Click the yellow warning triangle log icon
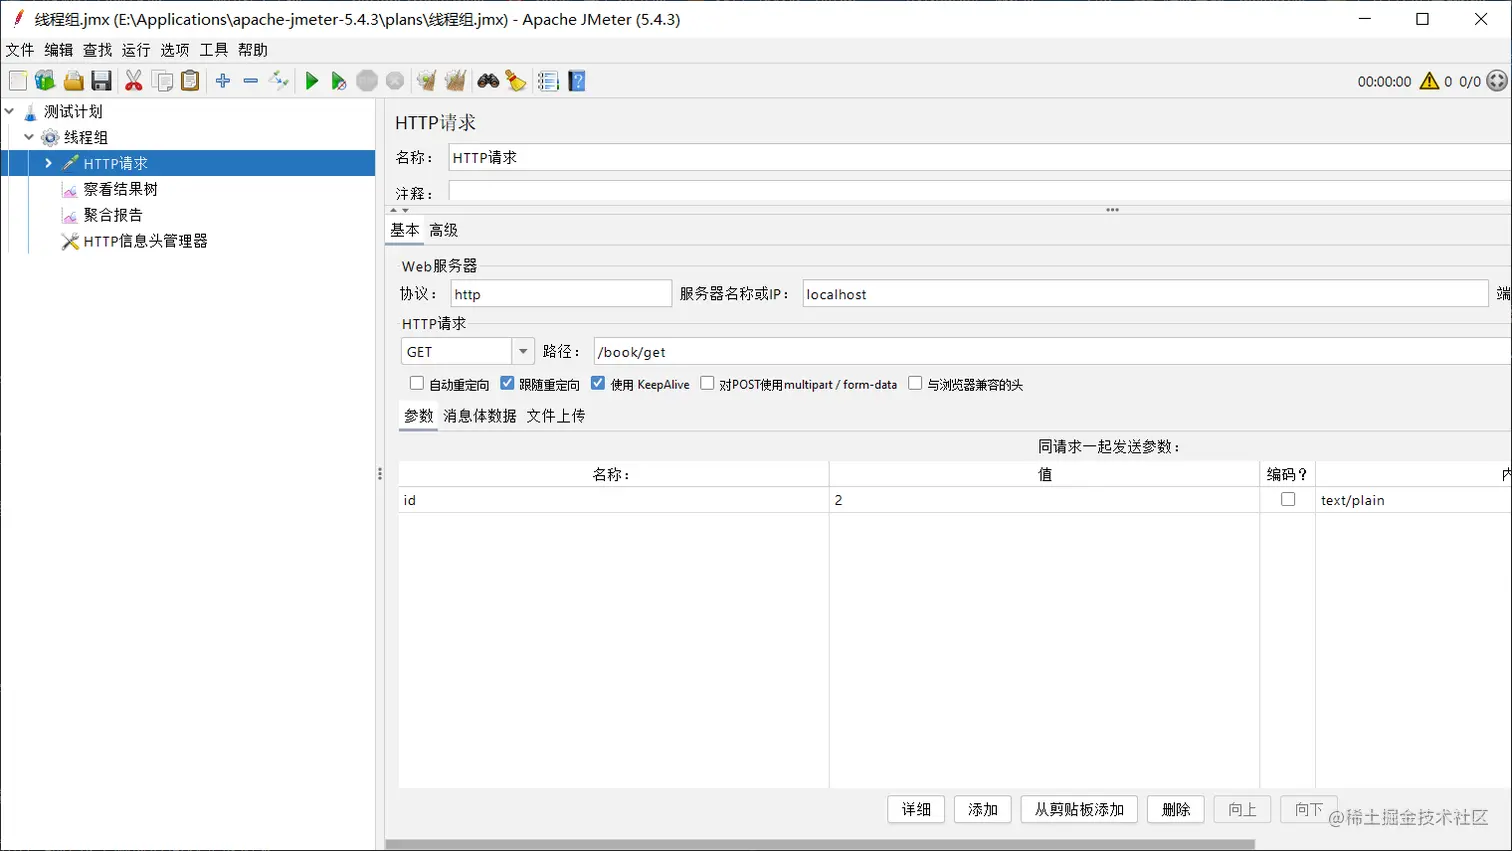The width and height of the screenshot is (1512, 851). coord(1429,81)
